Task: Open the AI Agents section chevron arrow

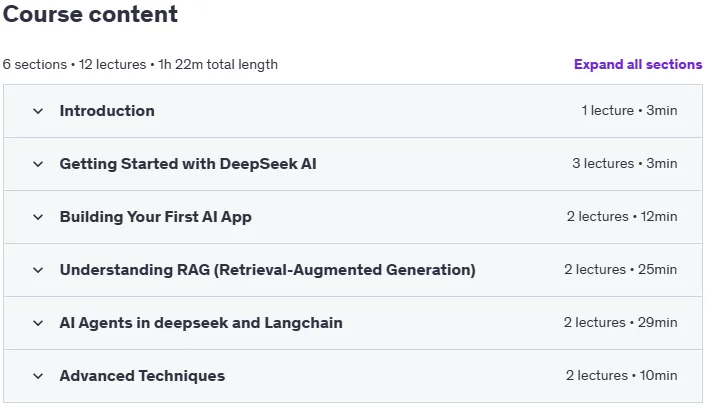Action: (x=38, y=323)
